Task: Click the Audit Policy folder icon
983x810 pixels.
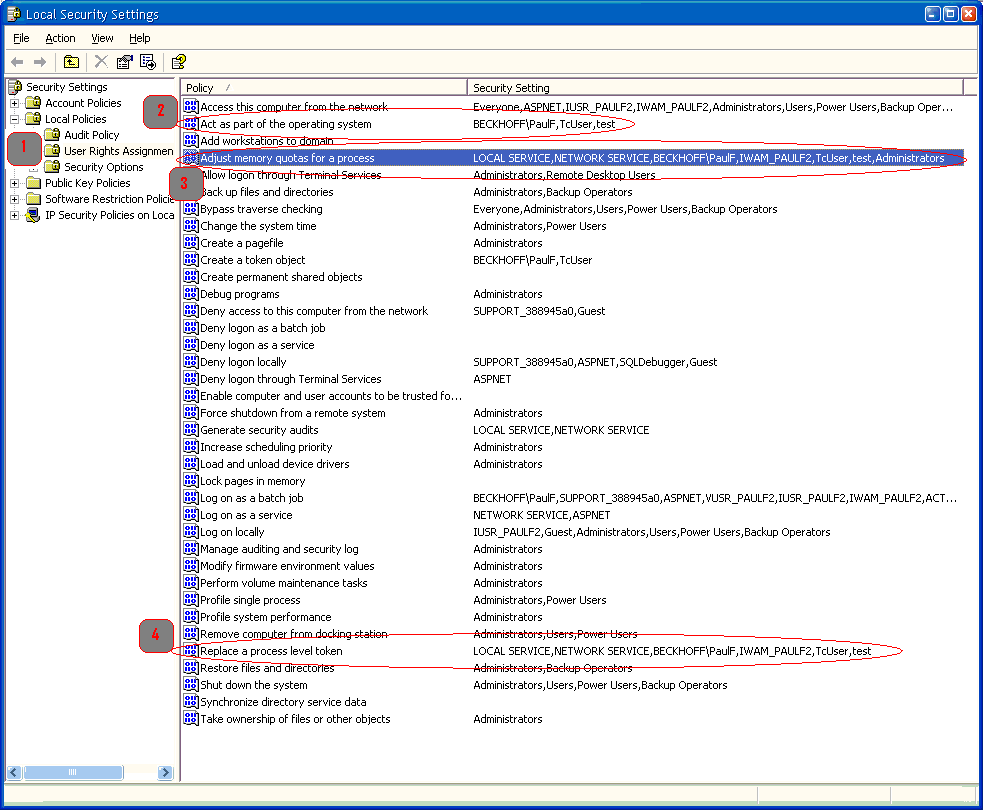Action: click(53, 135)
